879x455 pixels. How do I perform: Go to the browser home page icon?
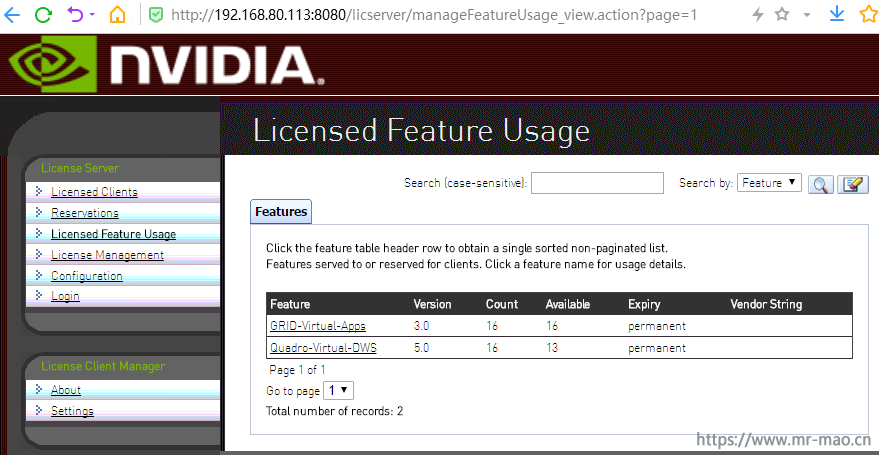117,15
